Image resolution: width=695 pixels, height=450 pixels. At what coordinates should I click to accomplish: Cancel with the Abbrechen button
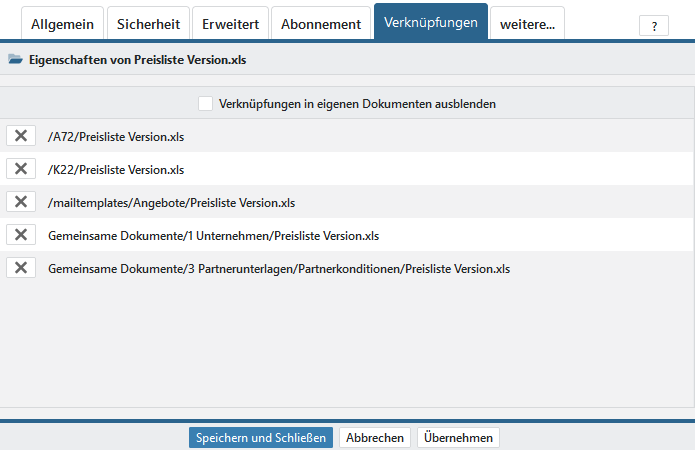(375, 438)
